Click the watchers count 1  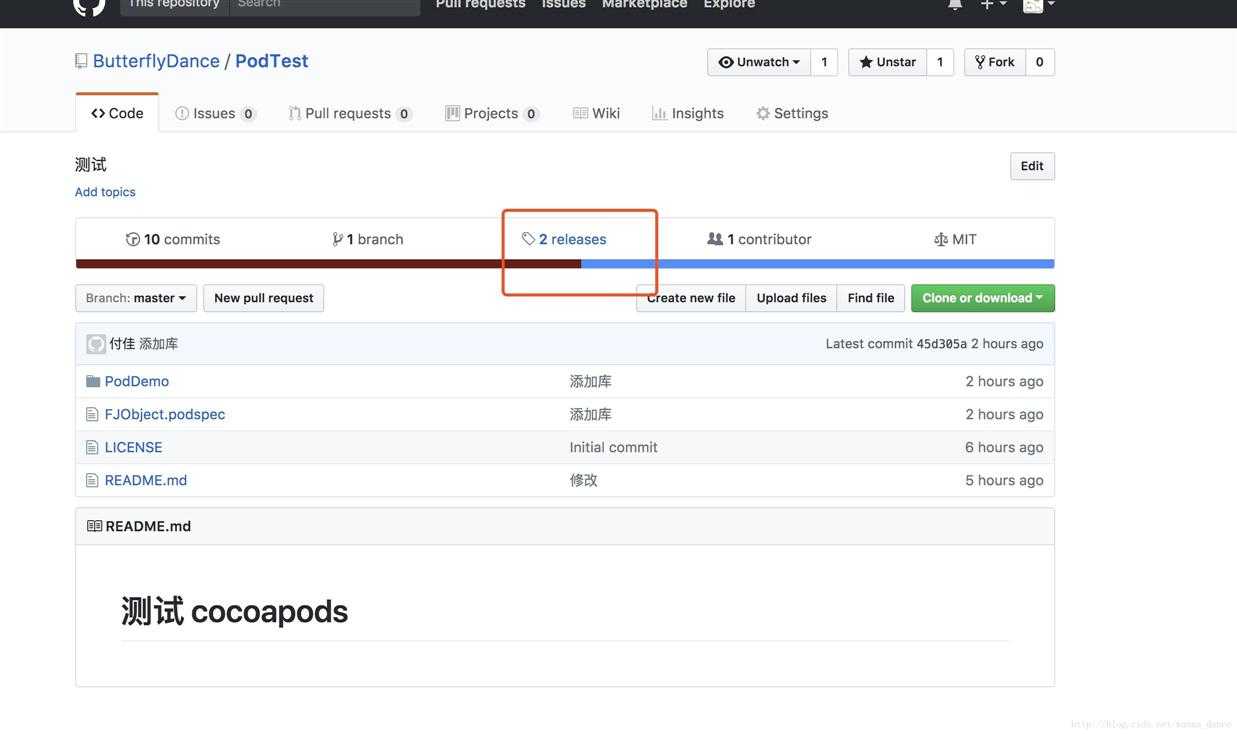click(824, 62)
